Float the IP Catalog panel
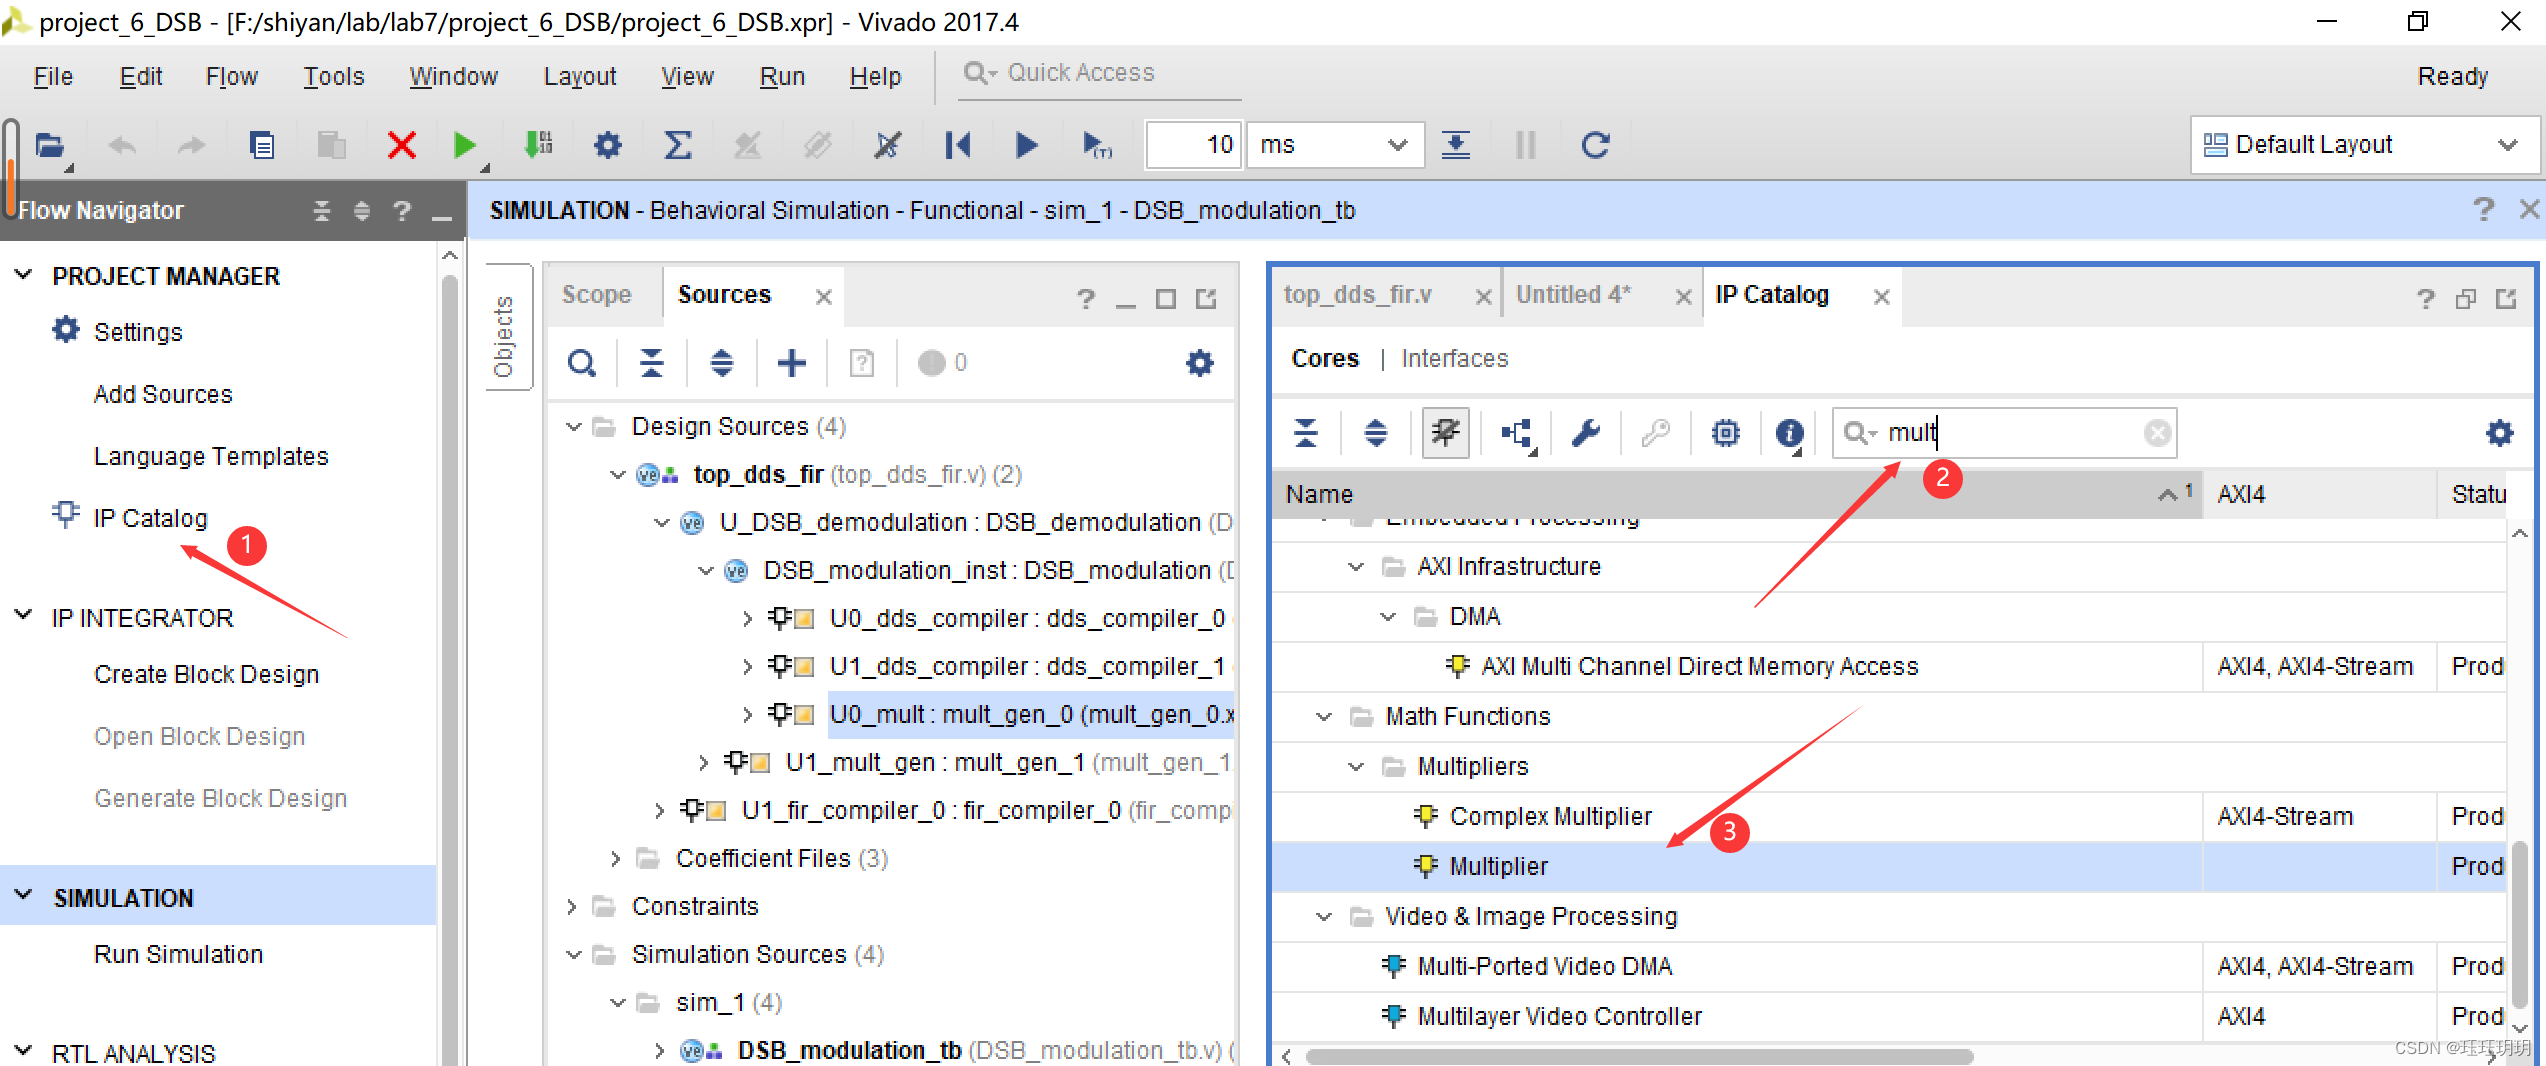This screenshot has height=1066, width=2546. coord(2506,298)
